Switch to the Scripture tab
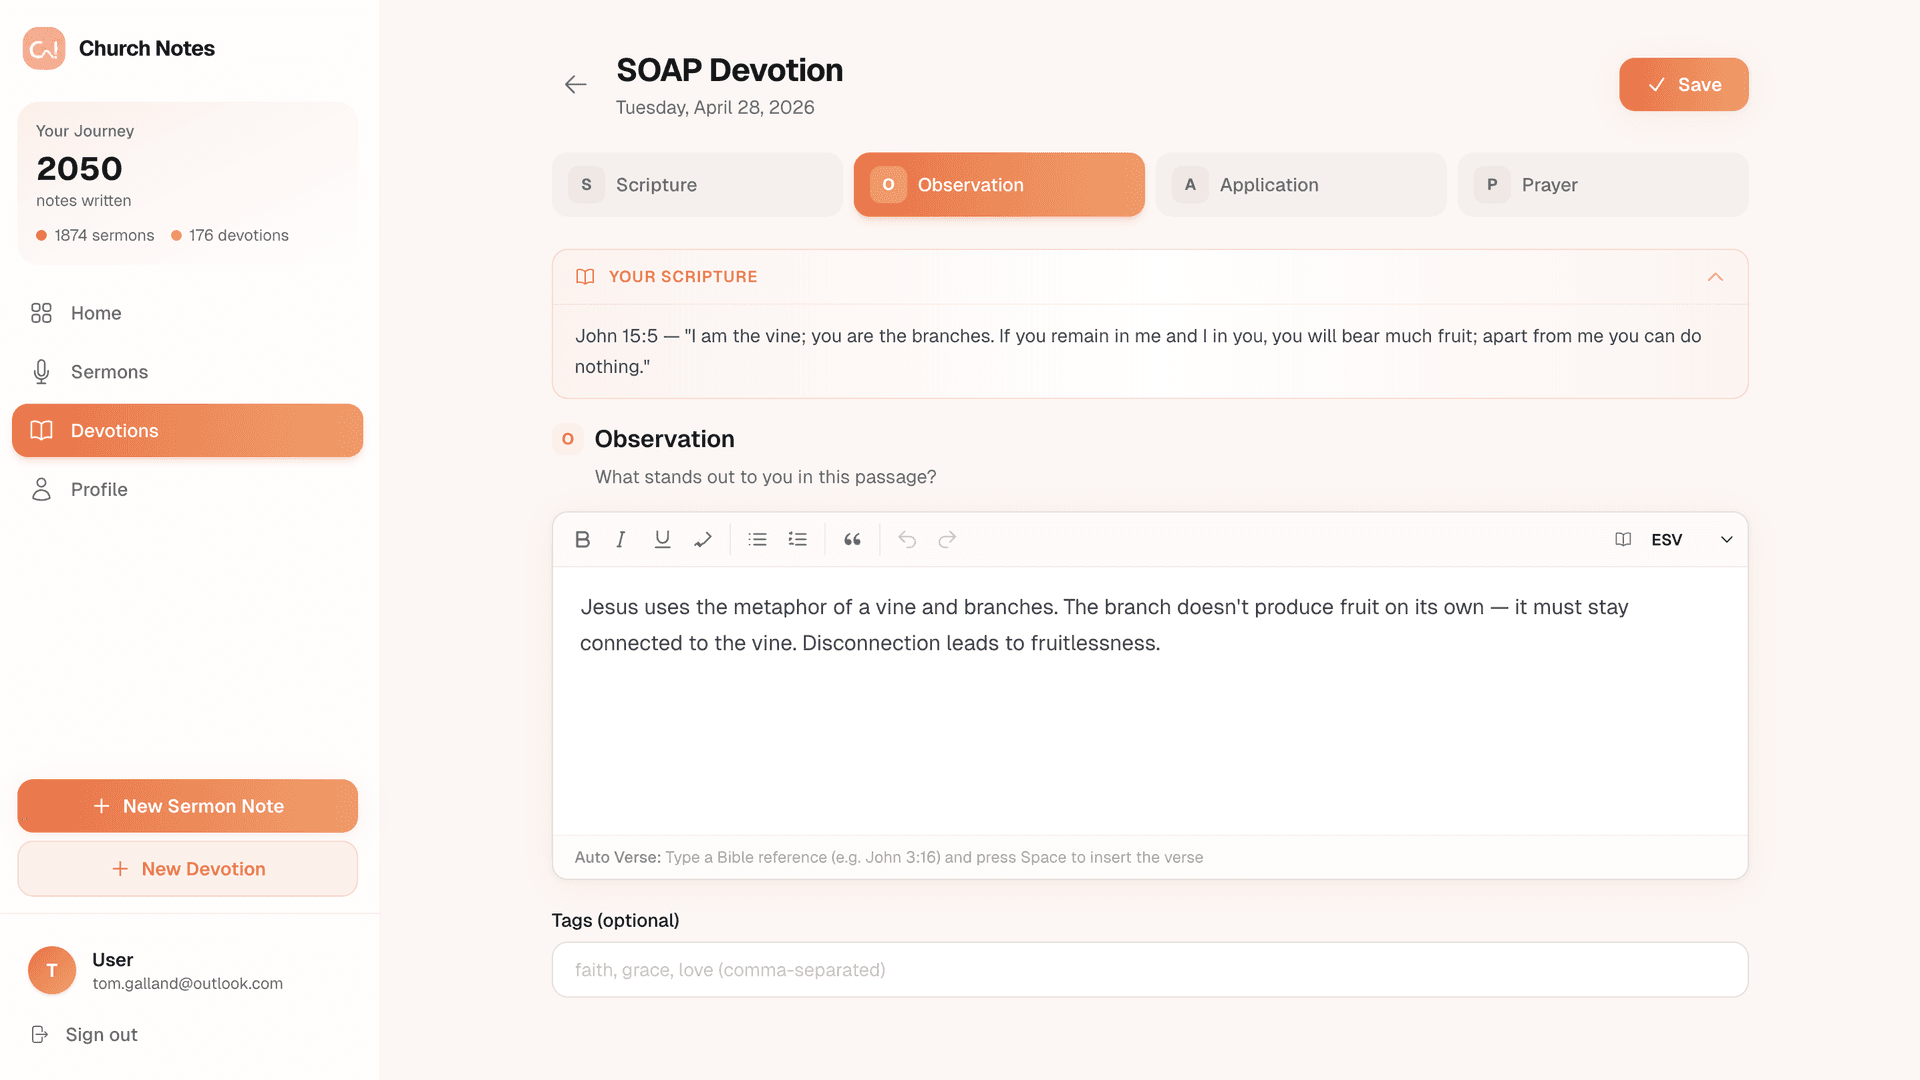This screenshot has width=1920, height=1080. click(x=696, y=184)
